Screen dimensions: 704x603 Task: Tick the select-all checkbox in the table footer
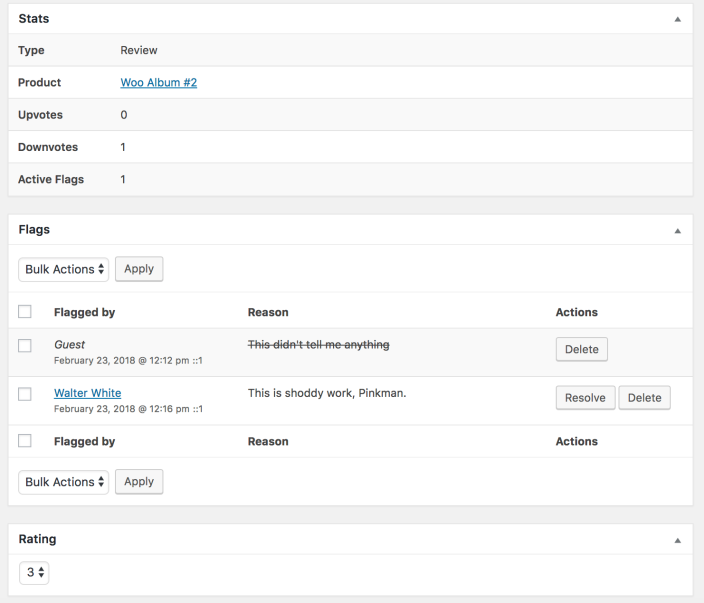(25, 441)
